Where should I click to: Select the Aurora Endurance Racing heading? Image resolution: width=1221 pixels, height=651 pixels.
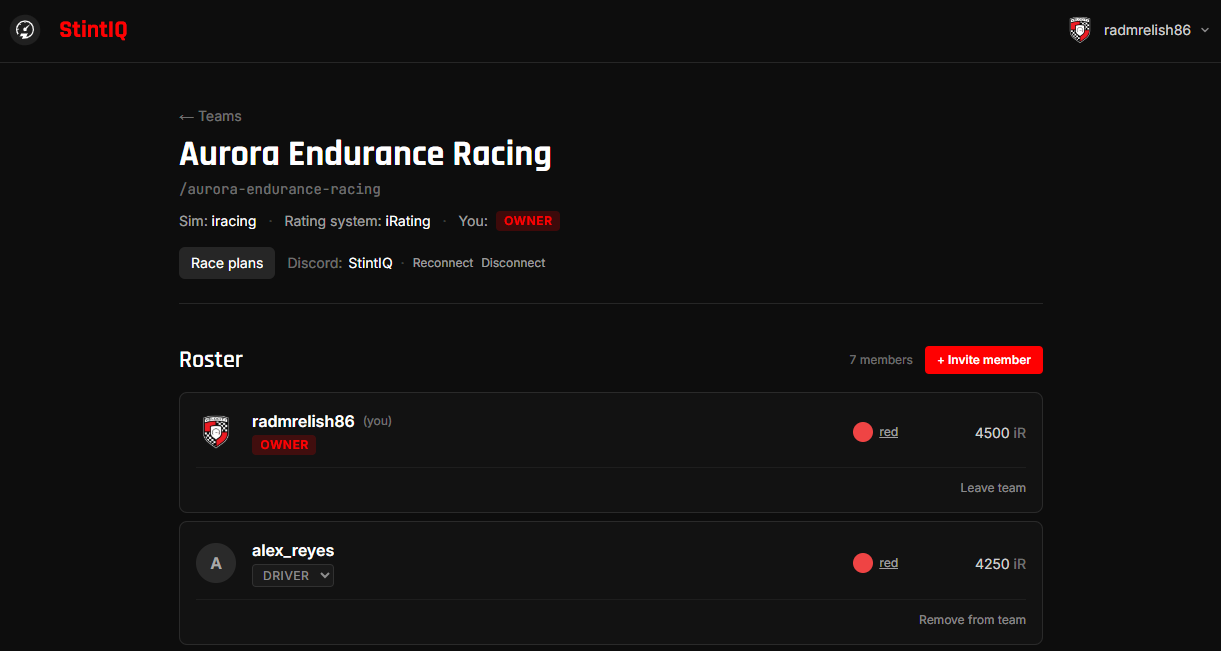click(x=365, y=154)
